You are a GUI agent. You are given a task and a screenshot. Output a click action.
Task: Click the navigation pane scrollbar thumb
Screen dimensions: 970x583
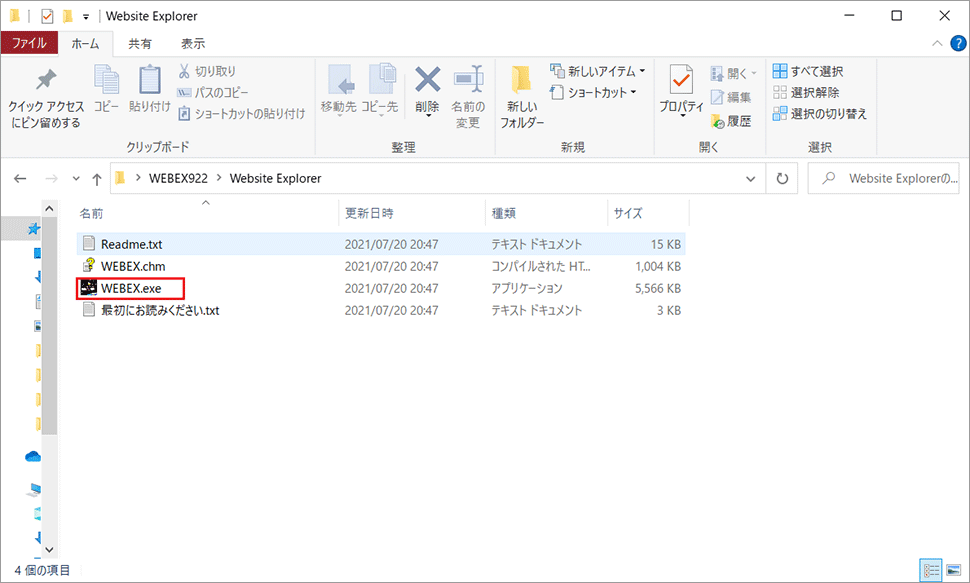click(x=49, y=327)
